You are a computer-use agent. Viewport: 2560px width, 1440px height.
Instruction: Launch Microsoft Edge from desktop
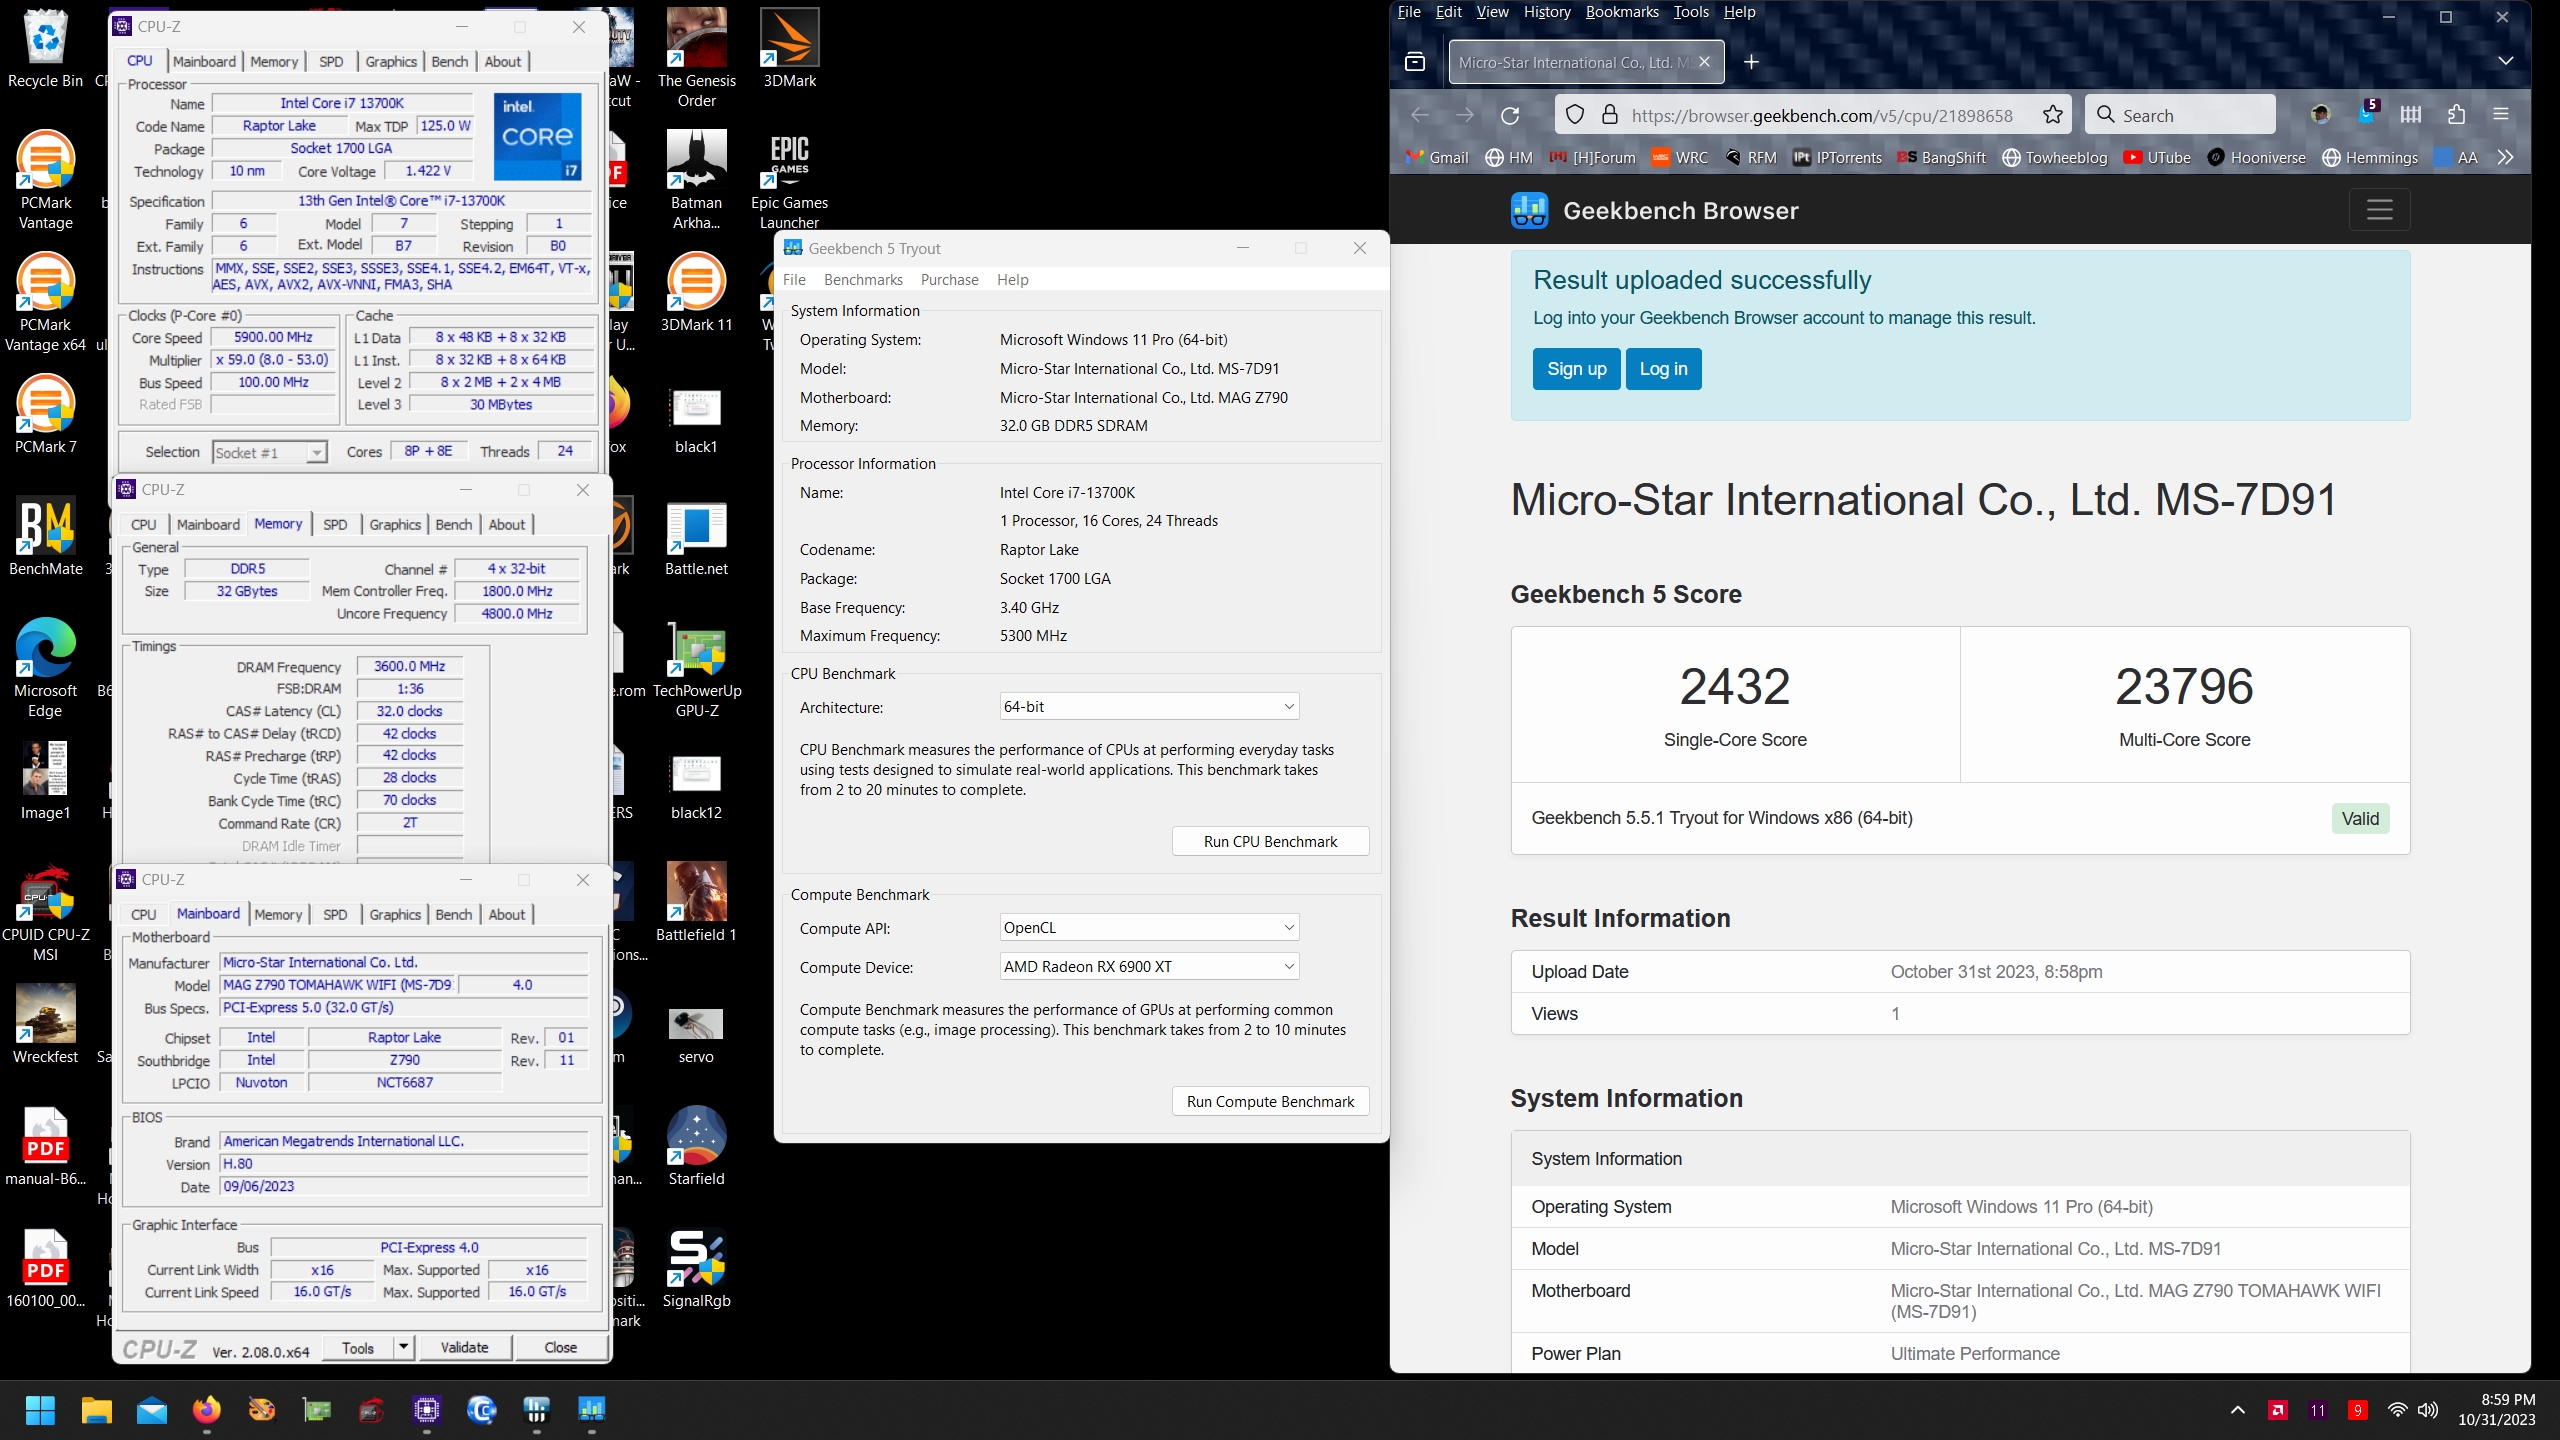pos(45,668)
